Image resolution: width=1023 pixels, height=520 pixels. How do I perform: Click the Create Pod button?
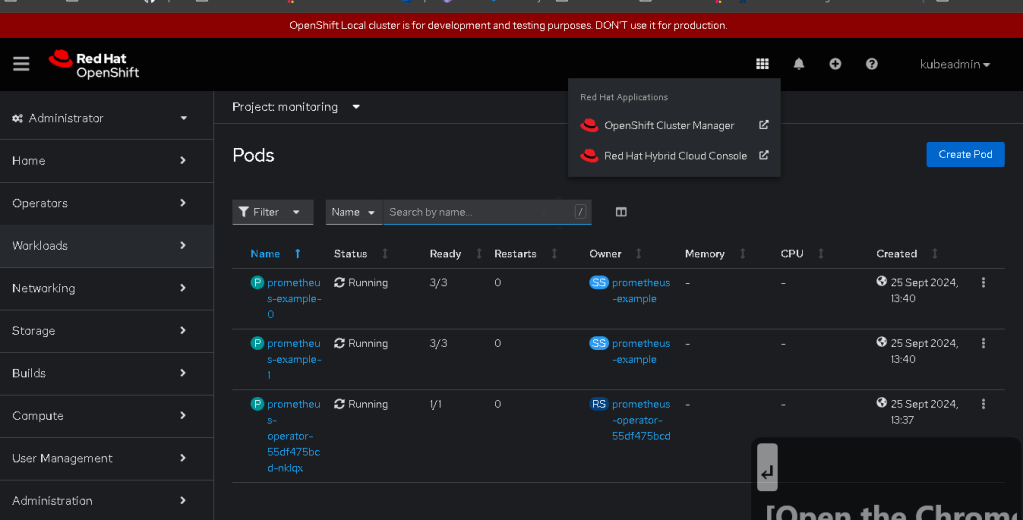click(965, 155)
